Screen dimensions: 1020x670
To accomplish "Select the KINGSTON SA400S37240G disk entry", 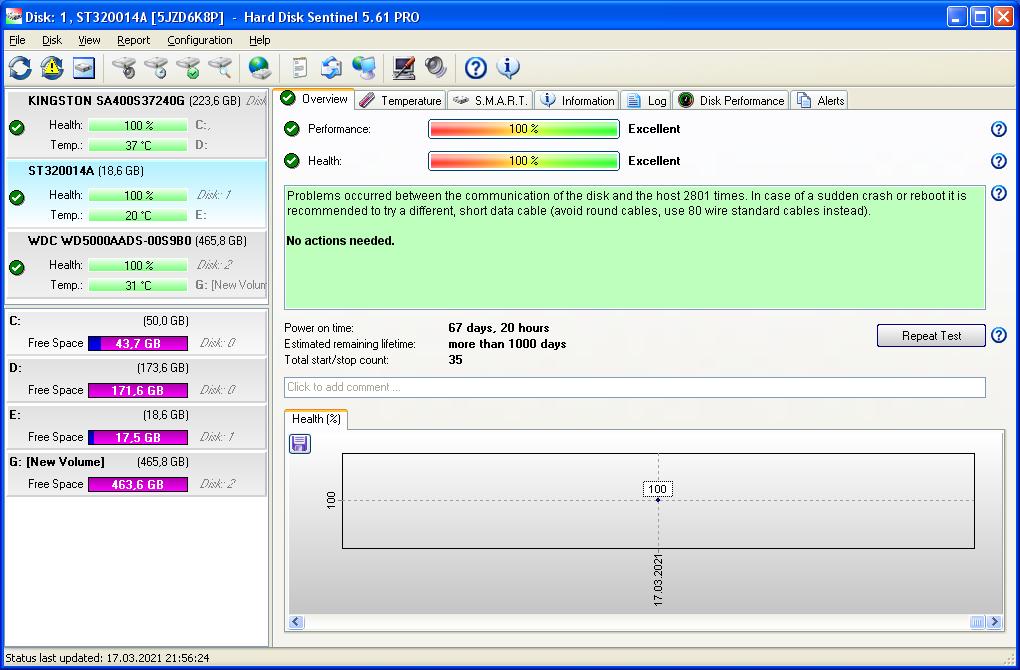I will (x=137, y=124).
